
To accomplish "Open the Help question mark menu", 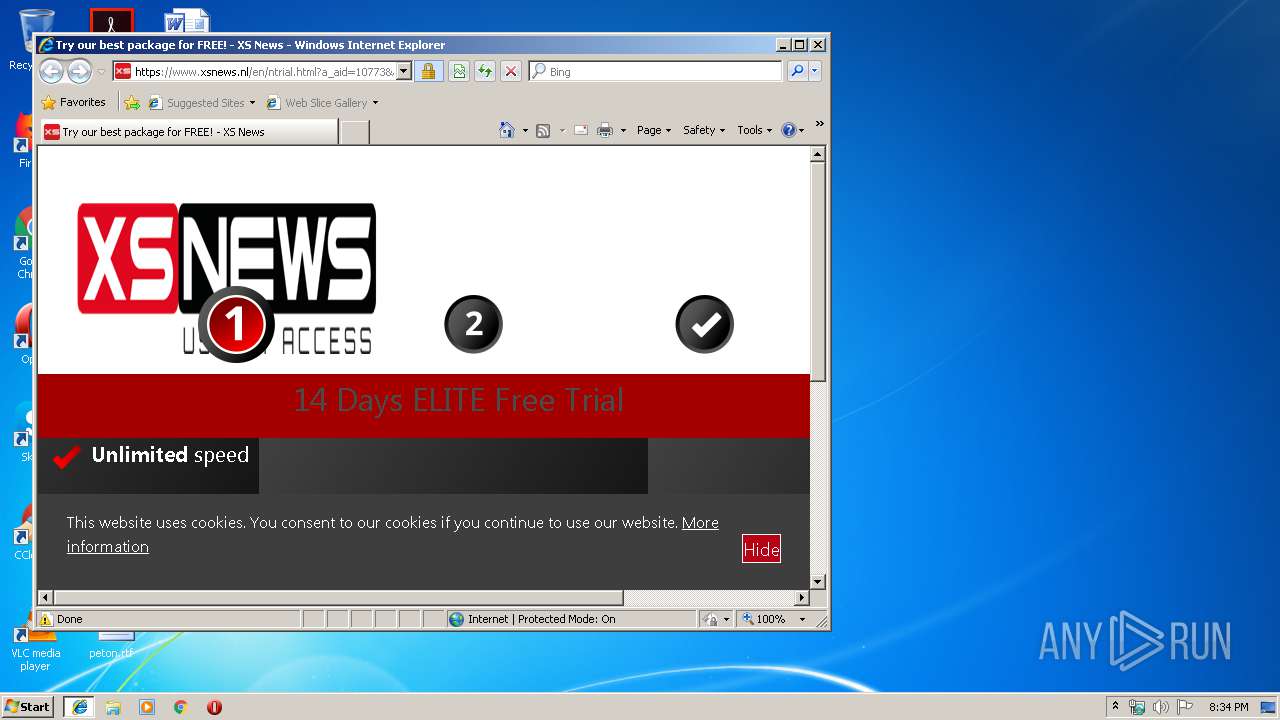I will 792,130.
